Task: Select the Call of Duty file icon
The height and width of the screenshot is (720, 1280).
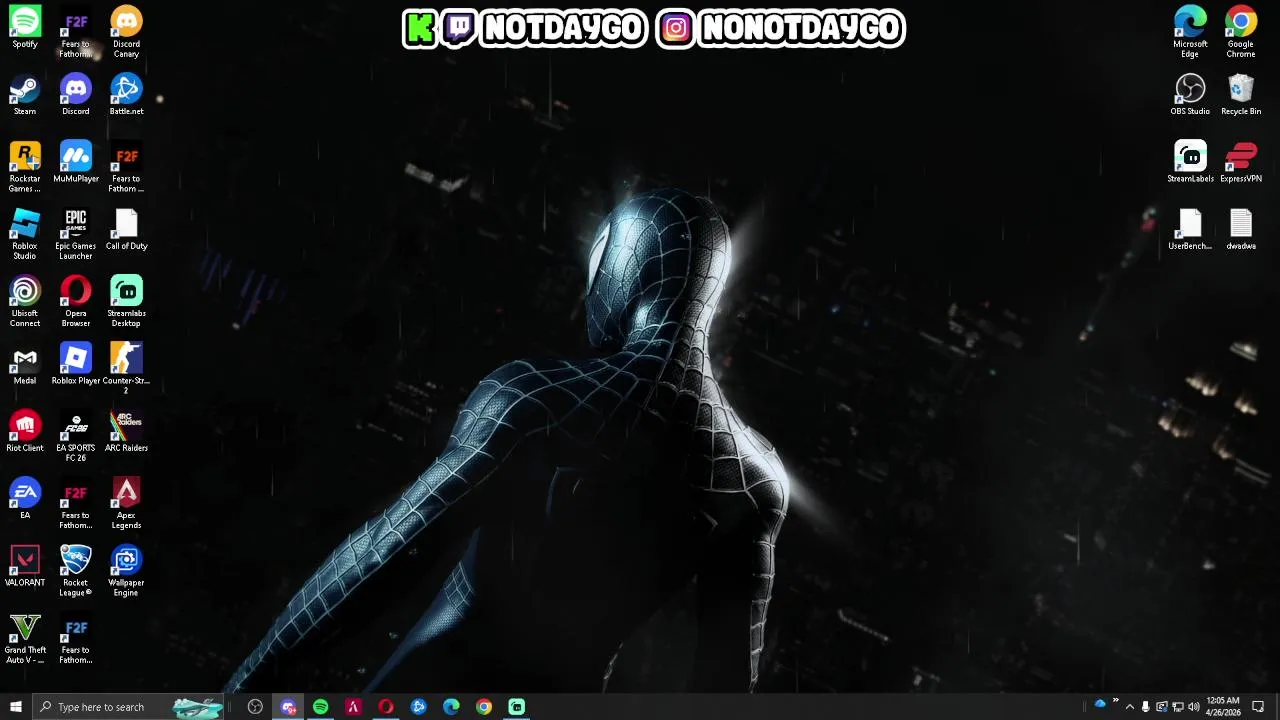Action: [126, 229]
